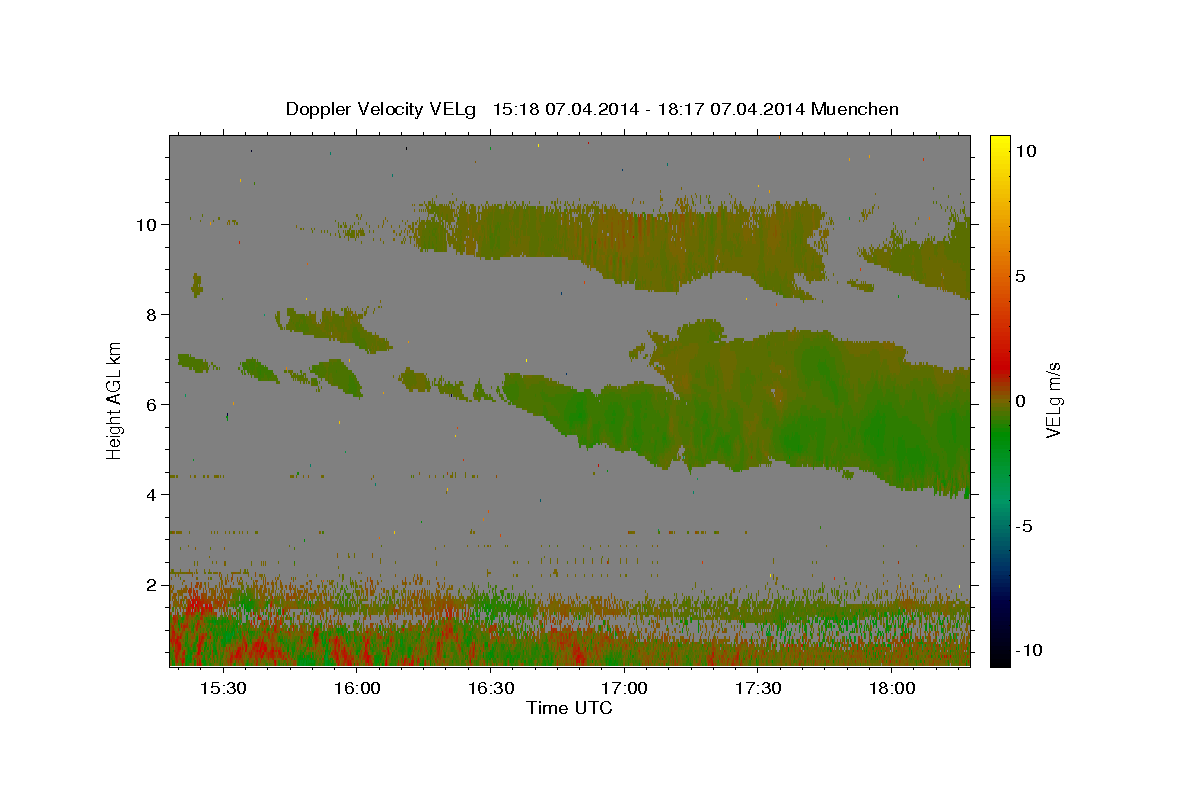The image size is (1200, 800).
Task: Click the yellow top of the colorbar
Action: pos(1000,145)
